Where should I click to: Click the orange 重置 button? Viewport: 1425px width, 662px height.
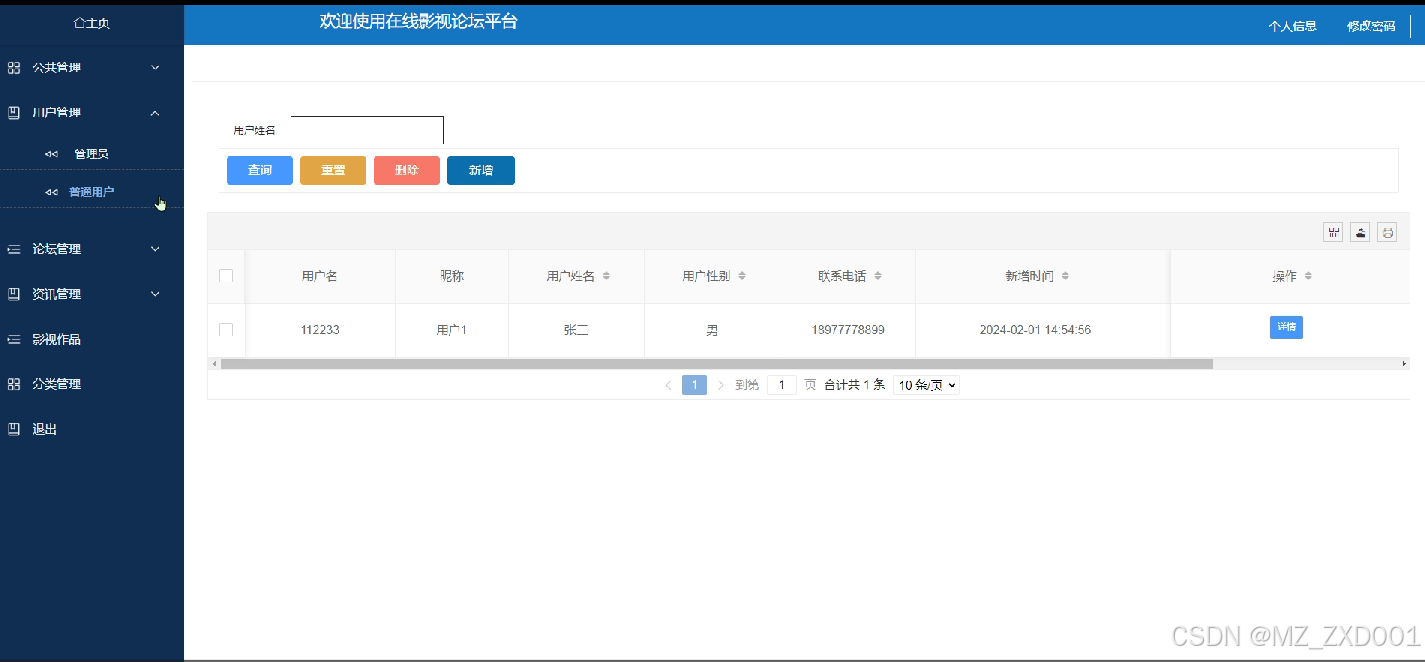pos(333,170)
